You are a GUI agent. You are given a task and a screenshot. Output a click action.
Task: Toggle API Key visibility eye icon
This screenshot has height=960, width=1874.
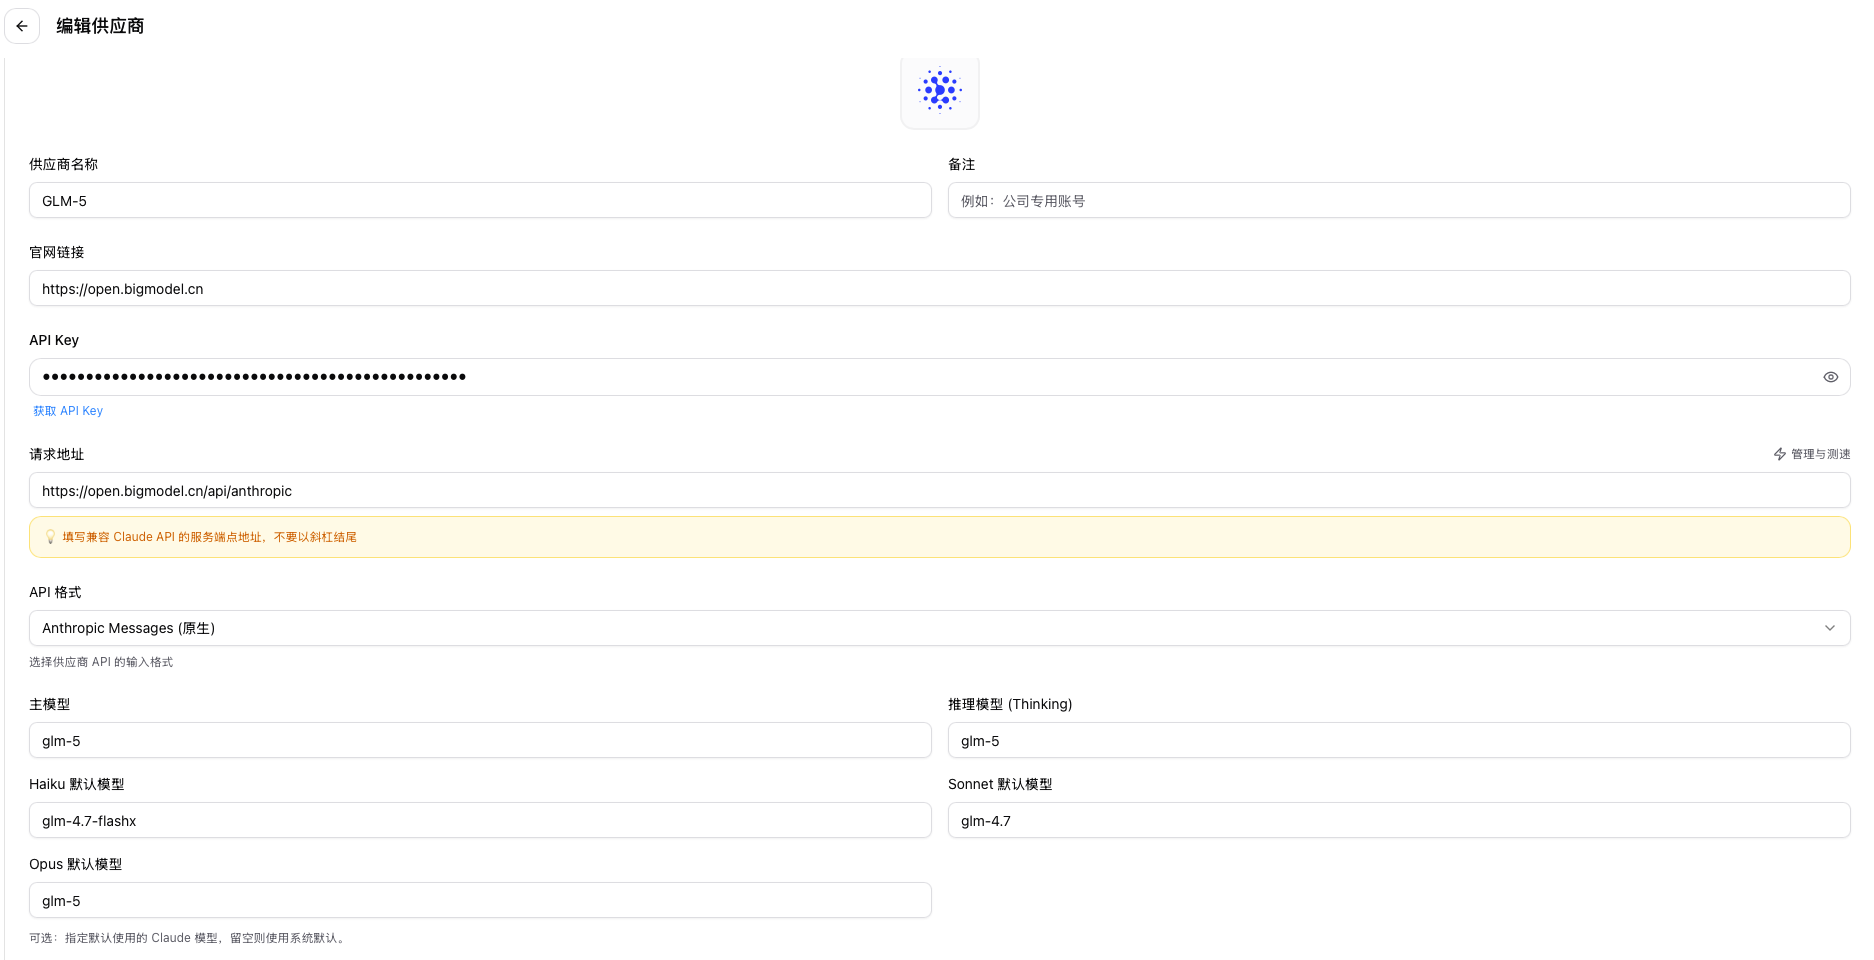[1830, 377]
